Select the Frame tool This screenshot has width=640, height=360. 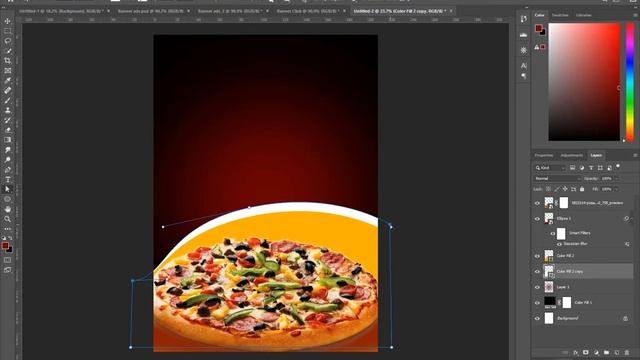pos(7,71)
